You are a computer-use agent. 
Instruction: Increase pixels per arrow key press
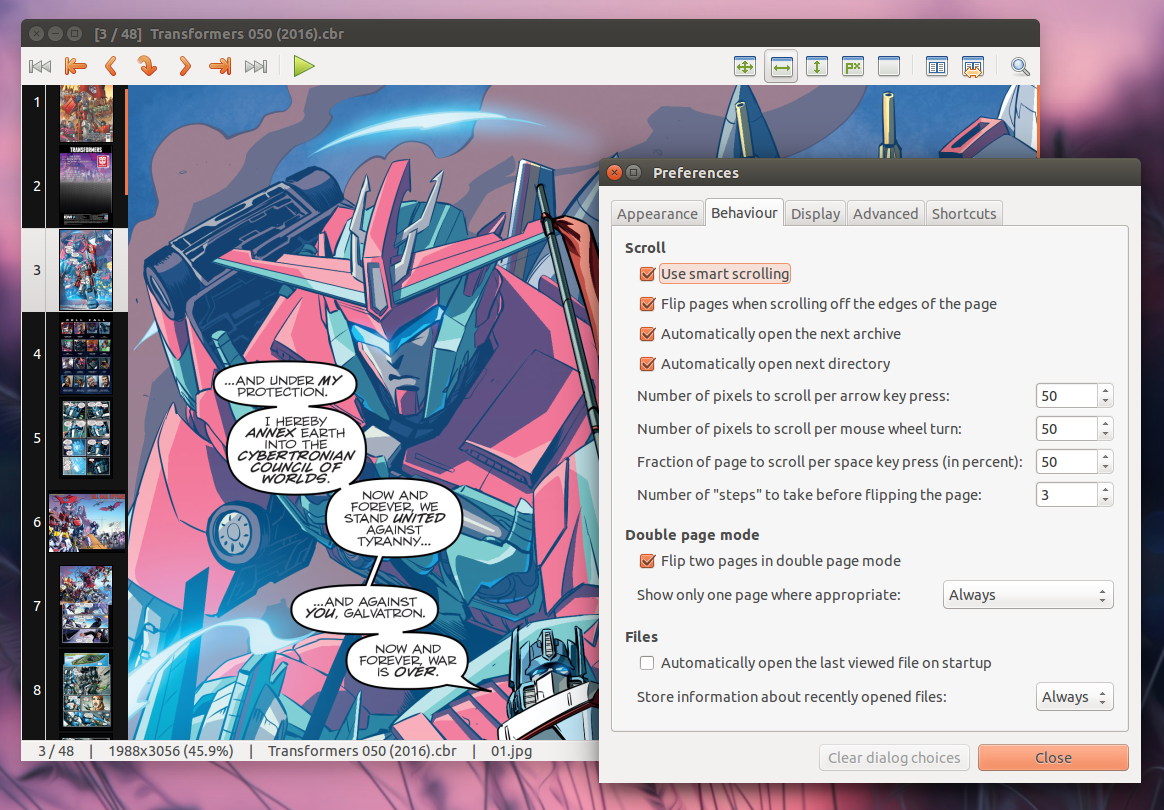1105,391
